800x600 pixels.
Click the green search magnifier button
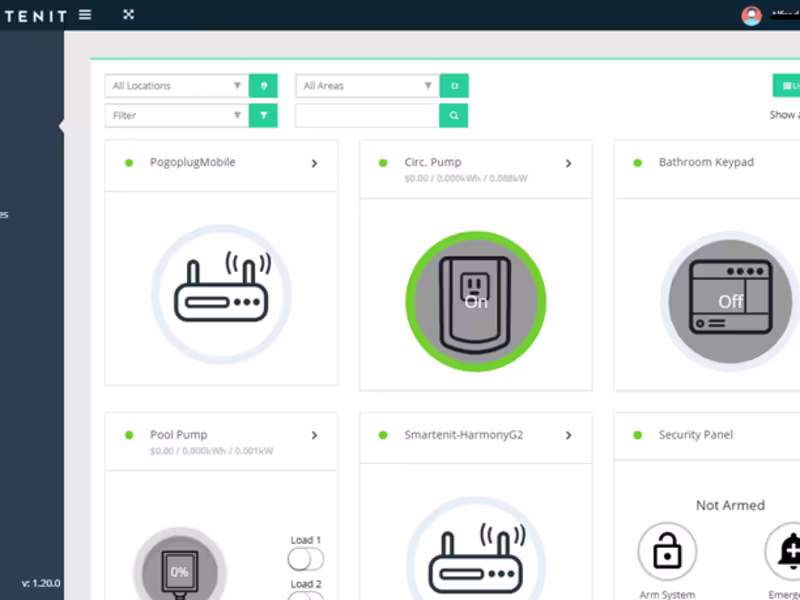(454, 115)
